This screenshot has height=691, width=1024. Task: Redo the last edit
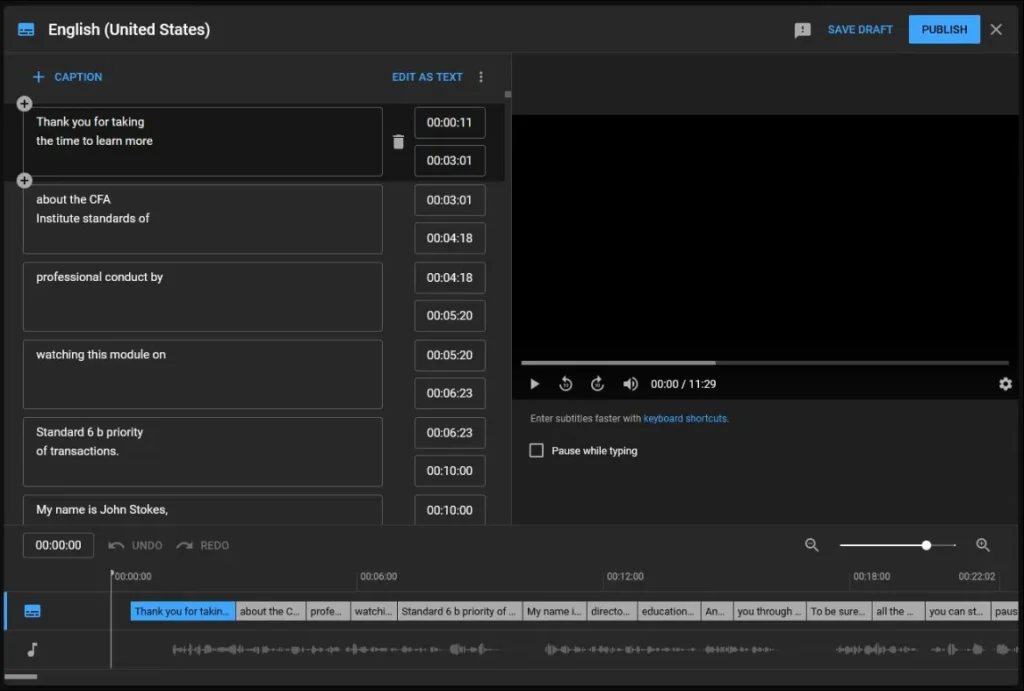click(203, 545)
